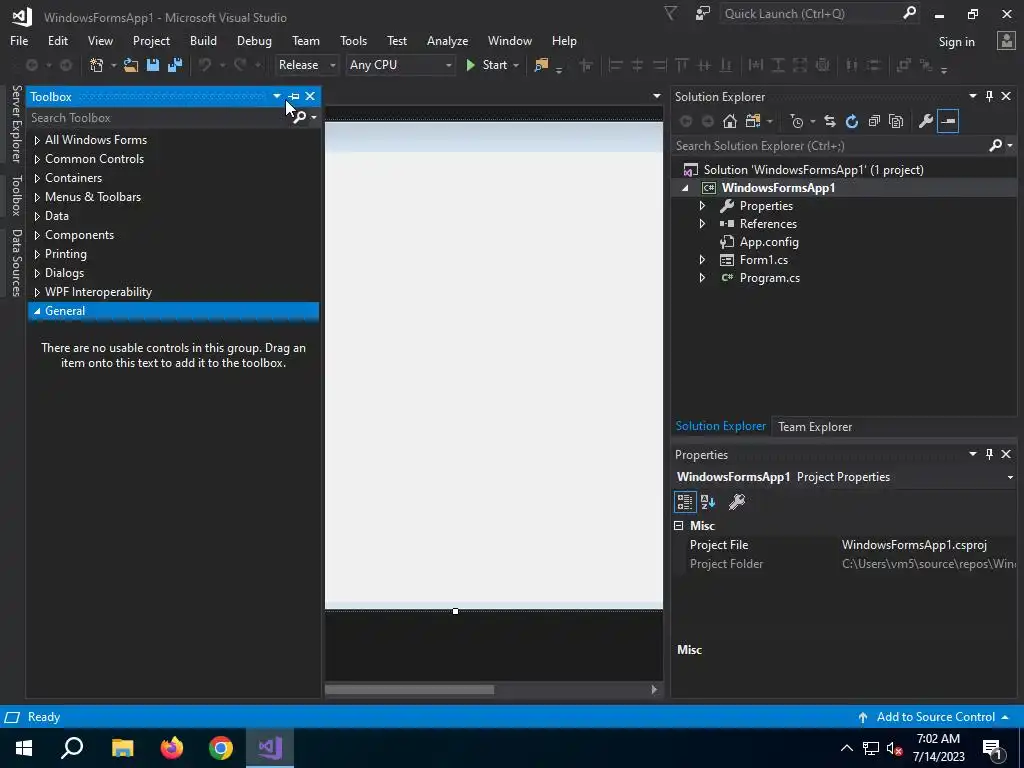Click the Show All Files icon
The height and width of the screenshot is (768, 1024).
[x=896, y=121]
